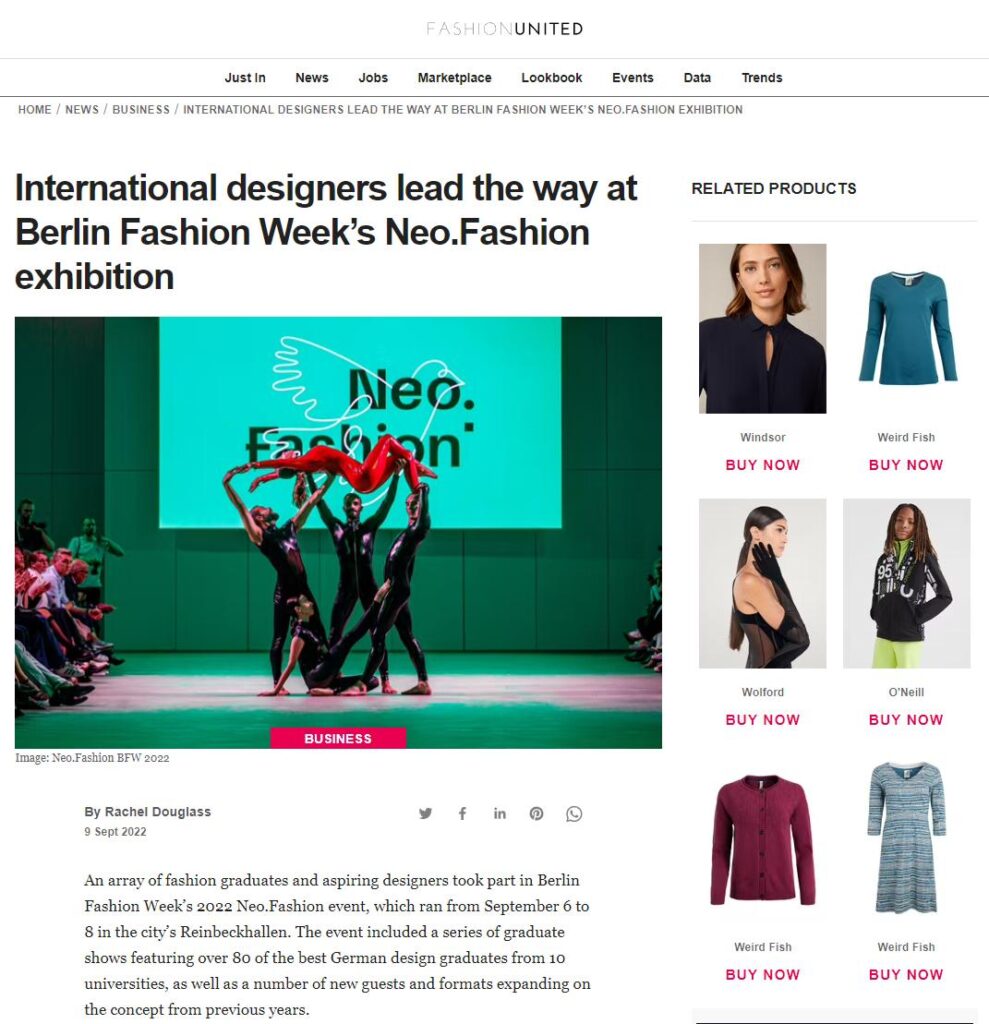The image size is (989, 1024).
Task: Open the FashionUnited logo homepage
Action: click(x=504, y=29)
